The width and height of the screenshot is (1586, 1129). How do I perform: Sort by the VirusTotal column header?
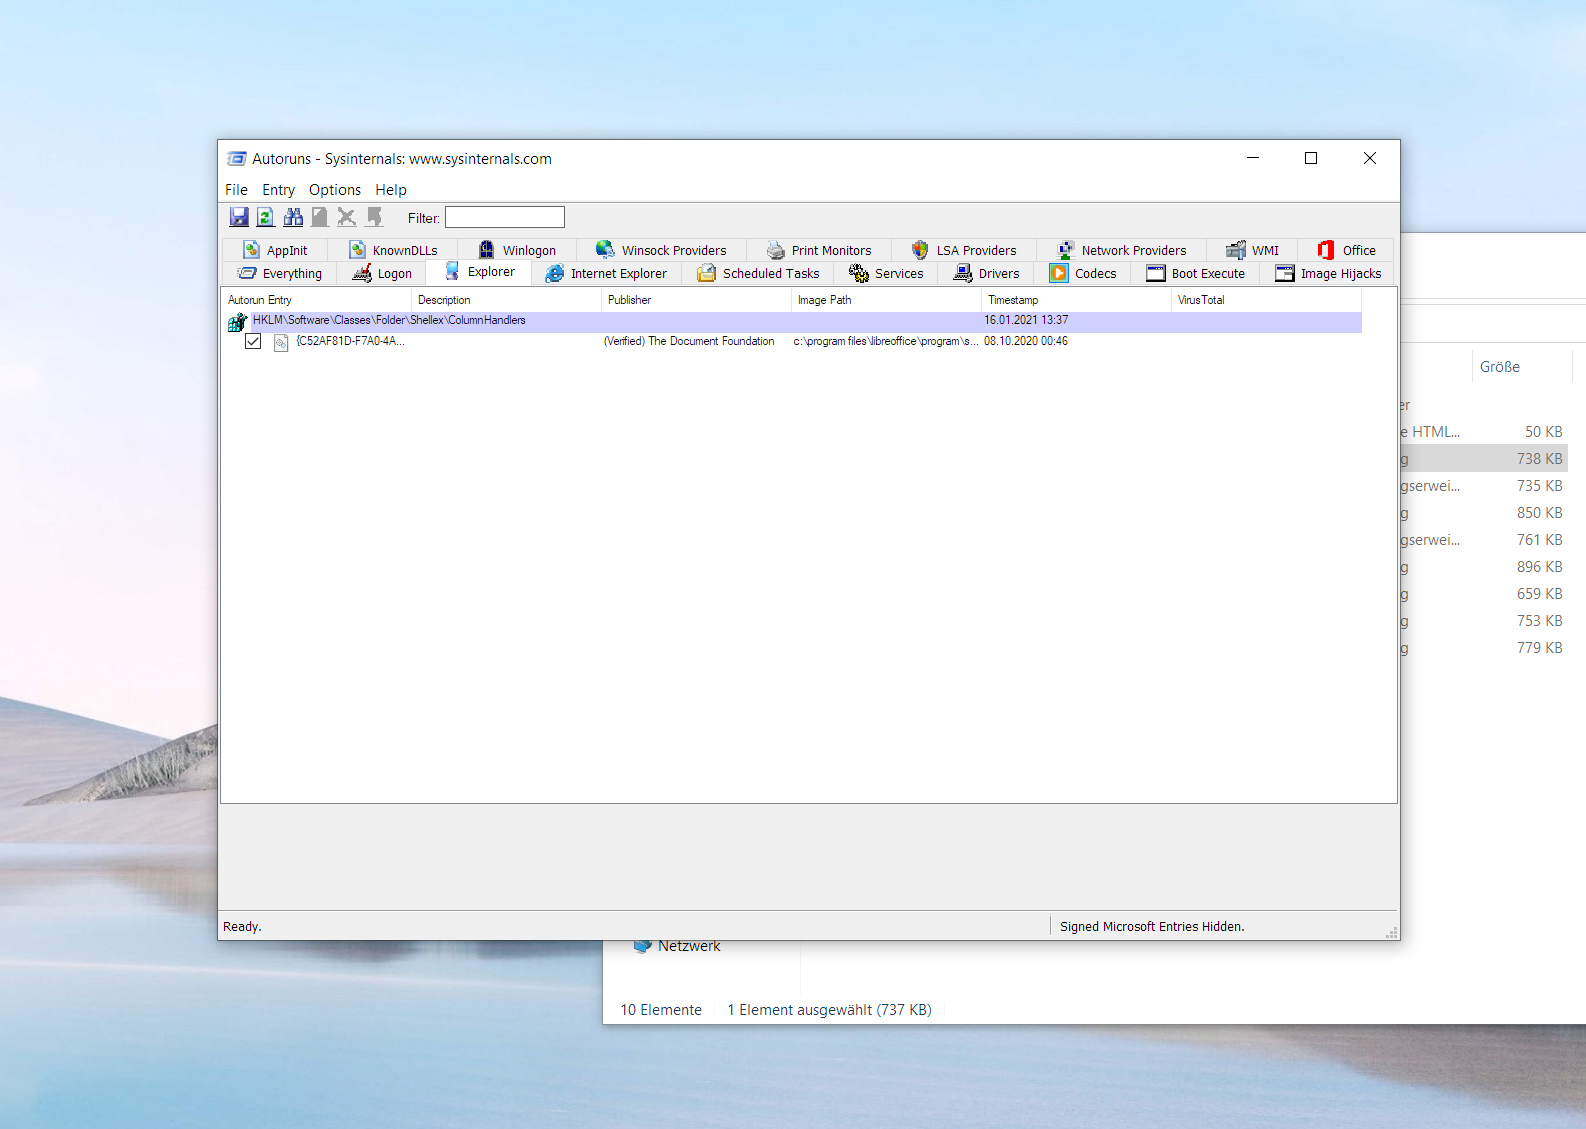1266,300
